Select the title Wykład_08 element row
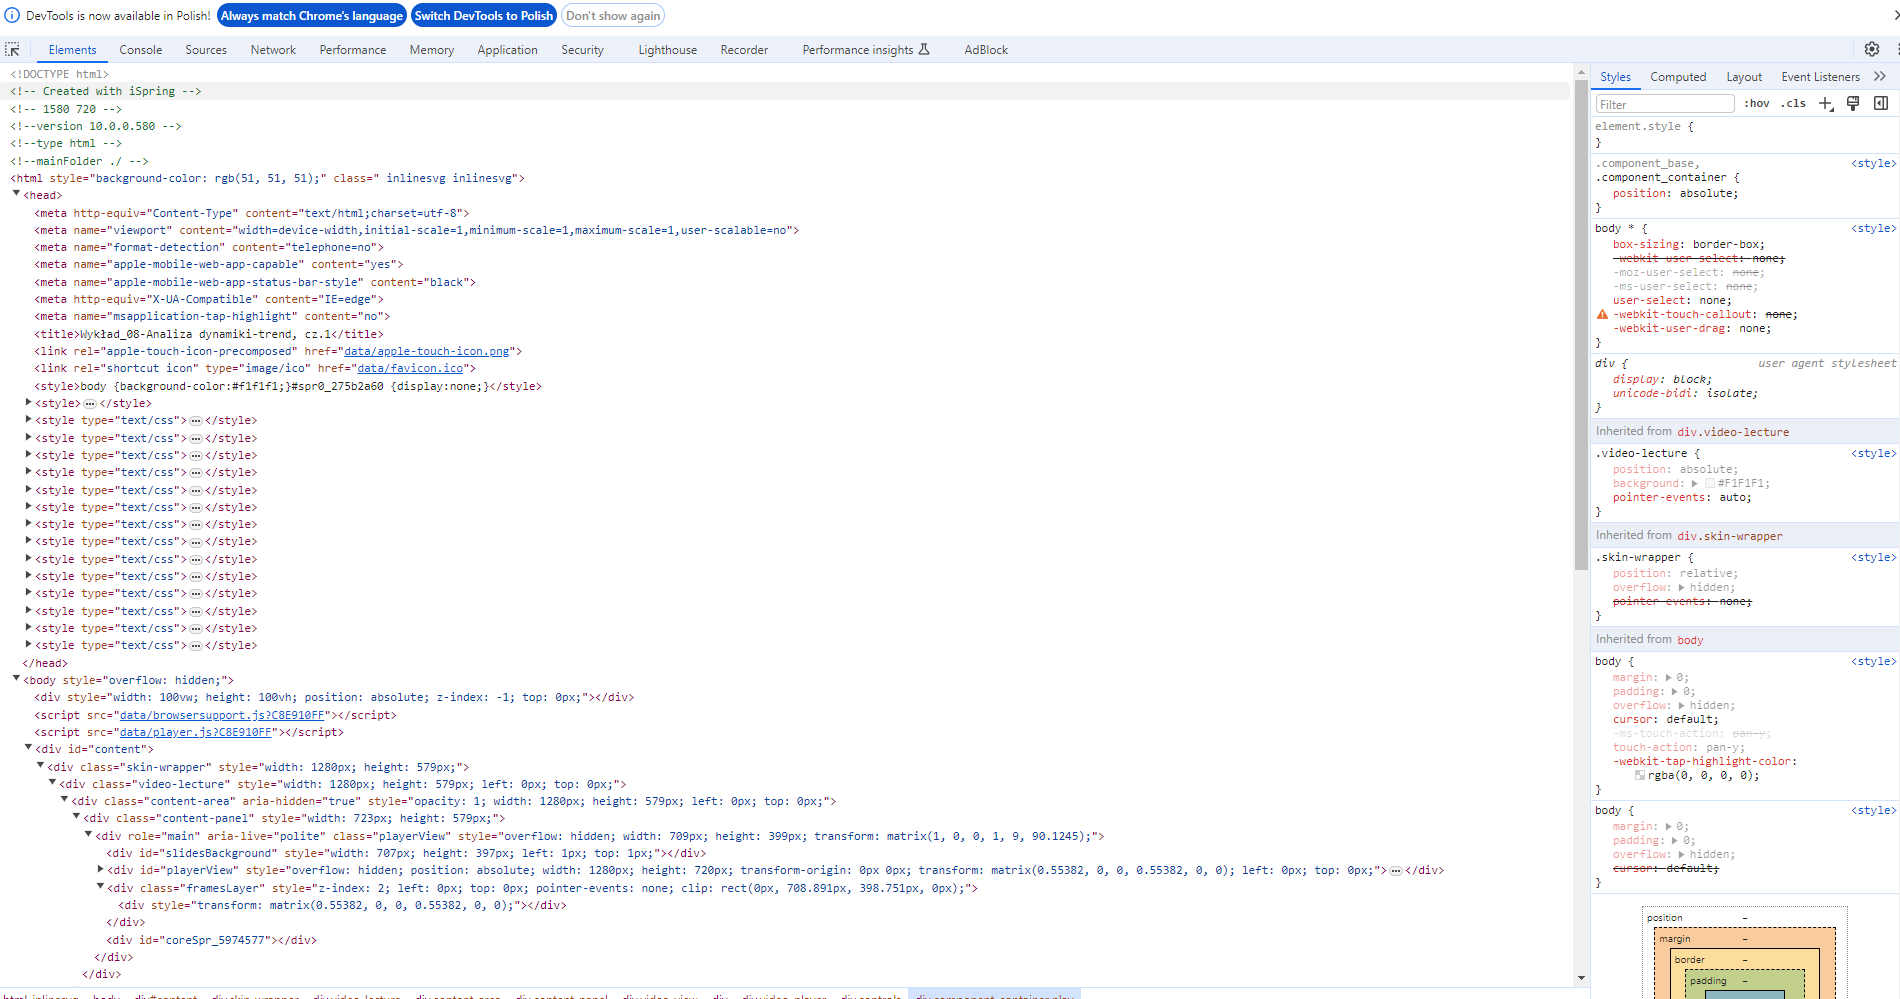The width and height of the screenshot is (1900, 999). 209,335
